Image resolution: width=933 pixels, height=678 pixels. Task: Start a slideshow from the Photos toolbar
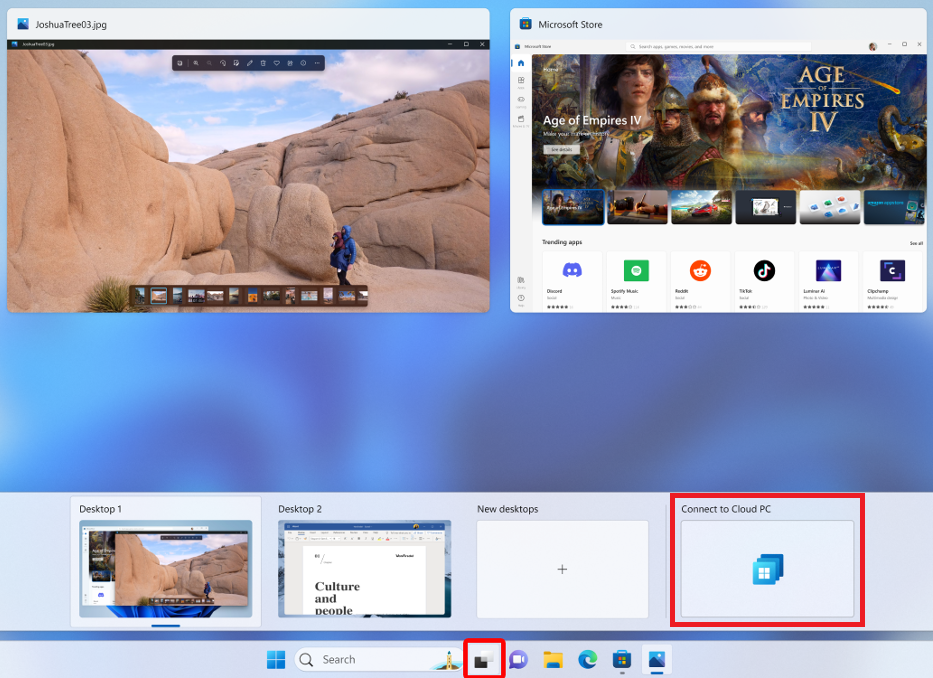290,62
